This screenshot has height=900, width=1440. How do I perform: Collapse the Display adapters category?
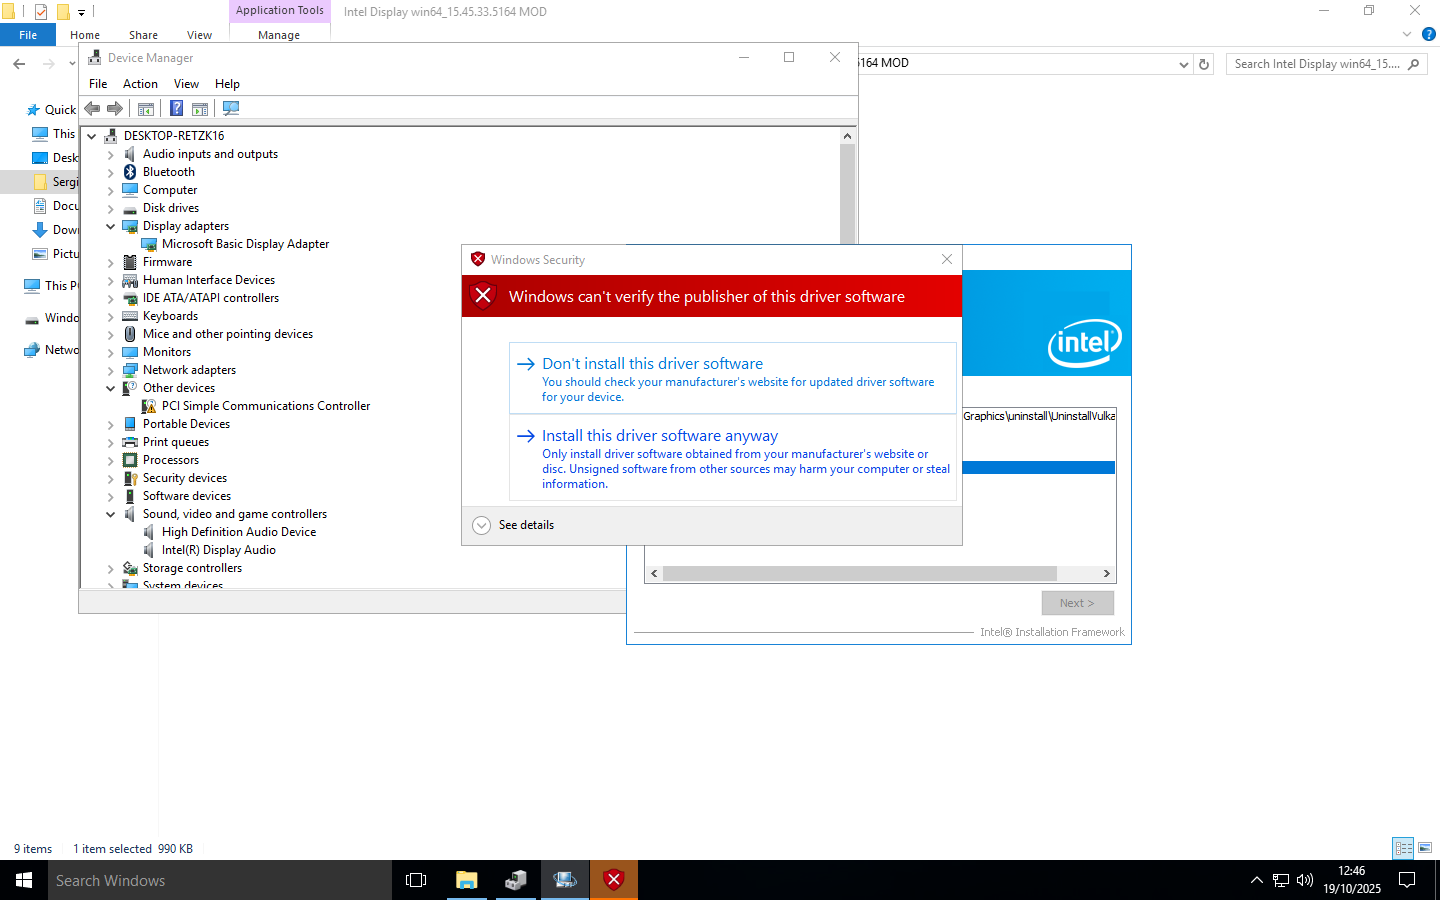111,227
